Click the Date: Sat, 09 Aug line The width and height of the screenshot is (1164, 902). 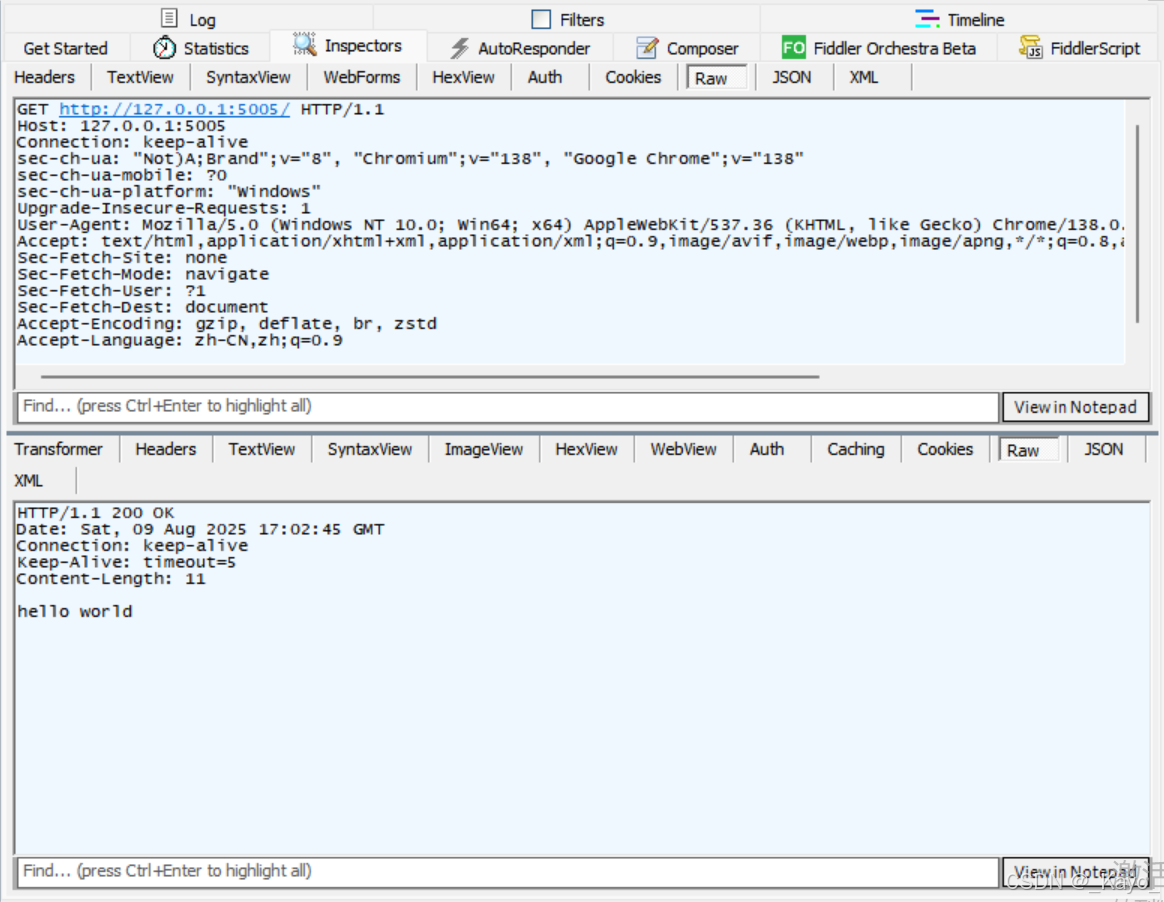200,529
